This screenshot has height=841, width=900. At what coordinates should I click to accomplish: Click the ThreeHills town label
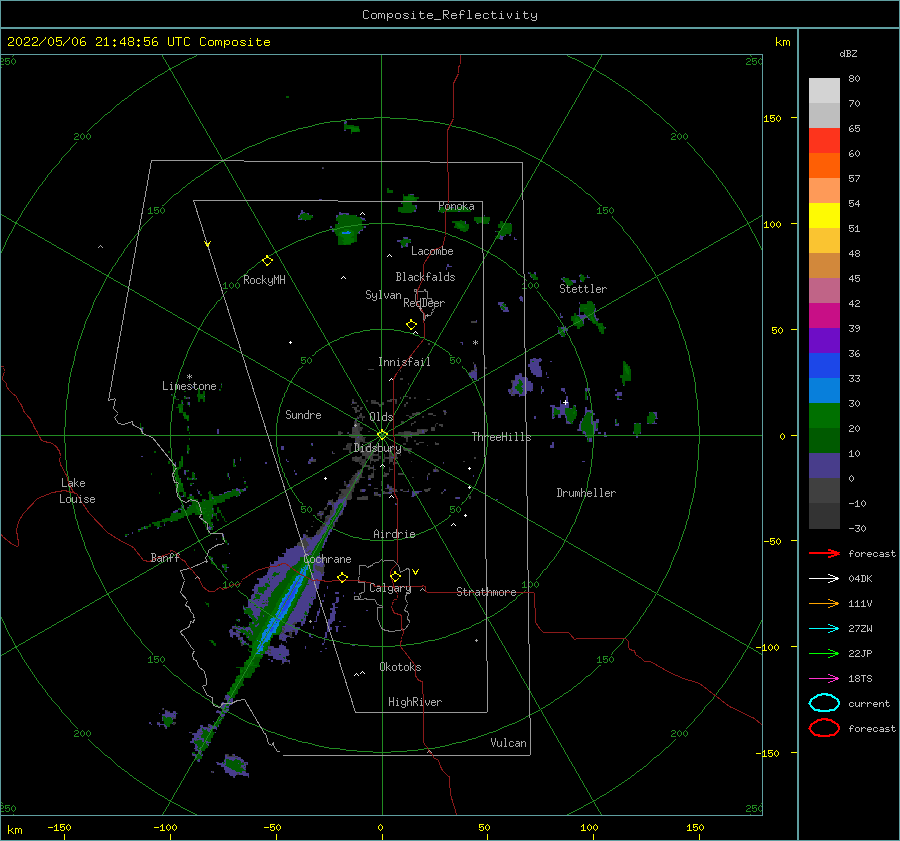point(501,437)
